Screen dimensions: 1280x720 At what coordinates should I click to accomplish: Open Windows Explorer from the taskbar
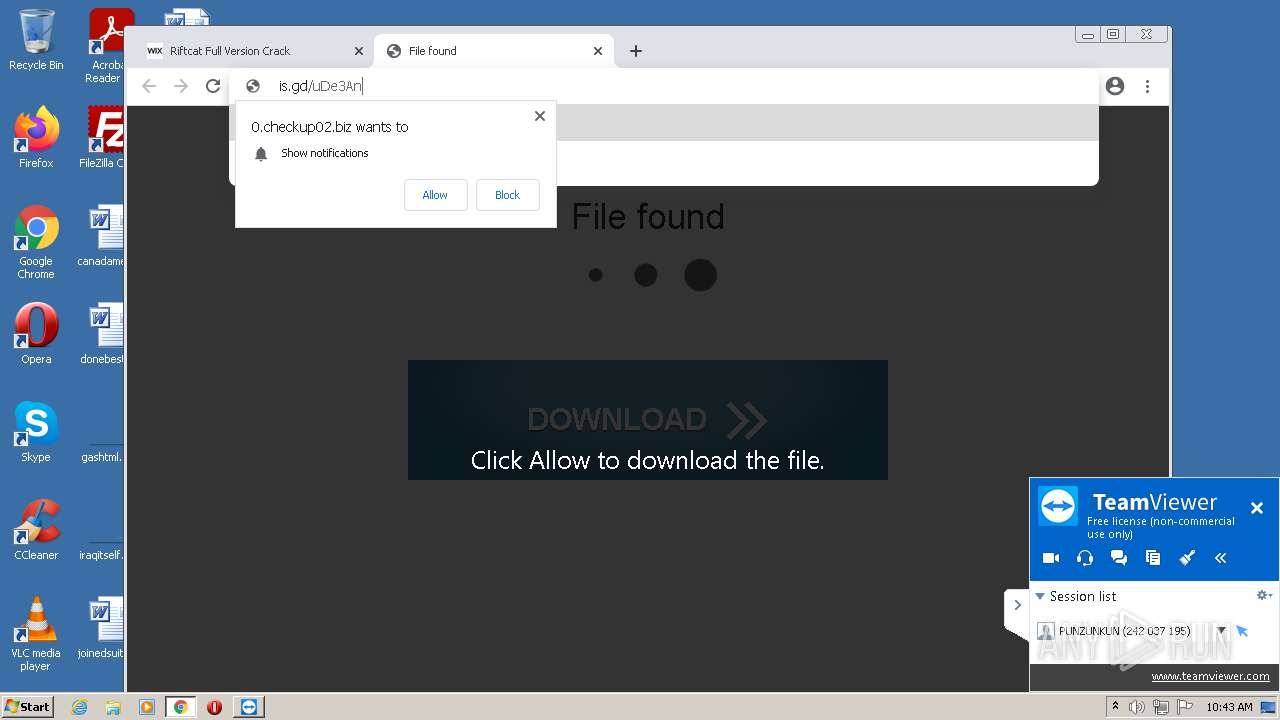pos(113,707)
